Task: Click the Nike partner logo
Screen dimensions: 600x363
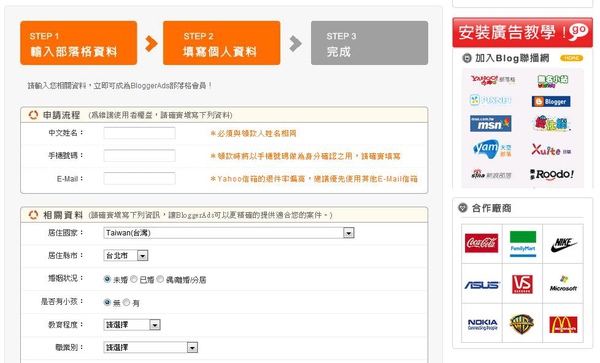Action: click(564, 244)
